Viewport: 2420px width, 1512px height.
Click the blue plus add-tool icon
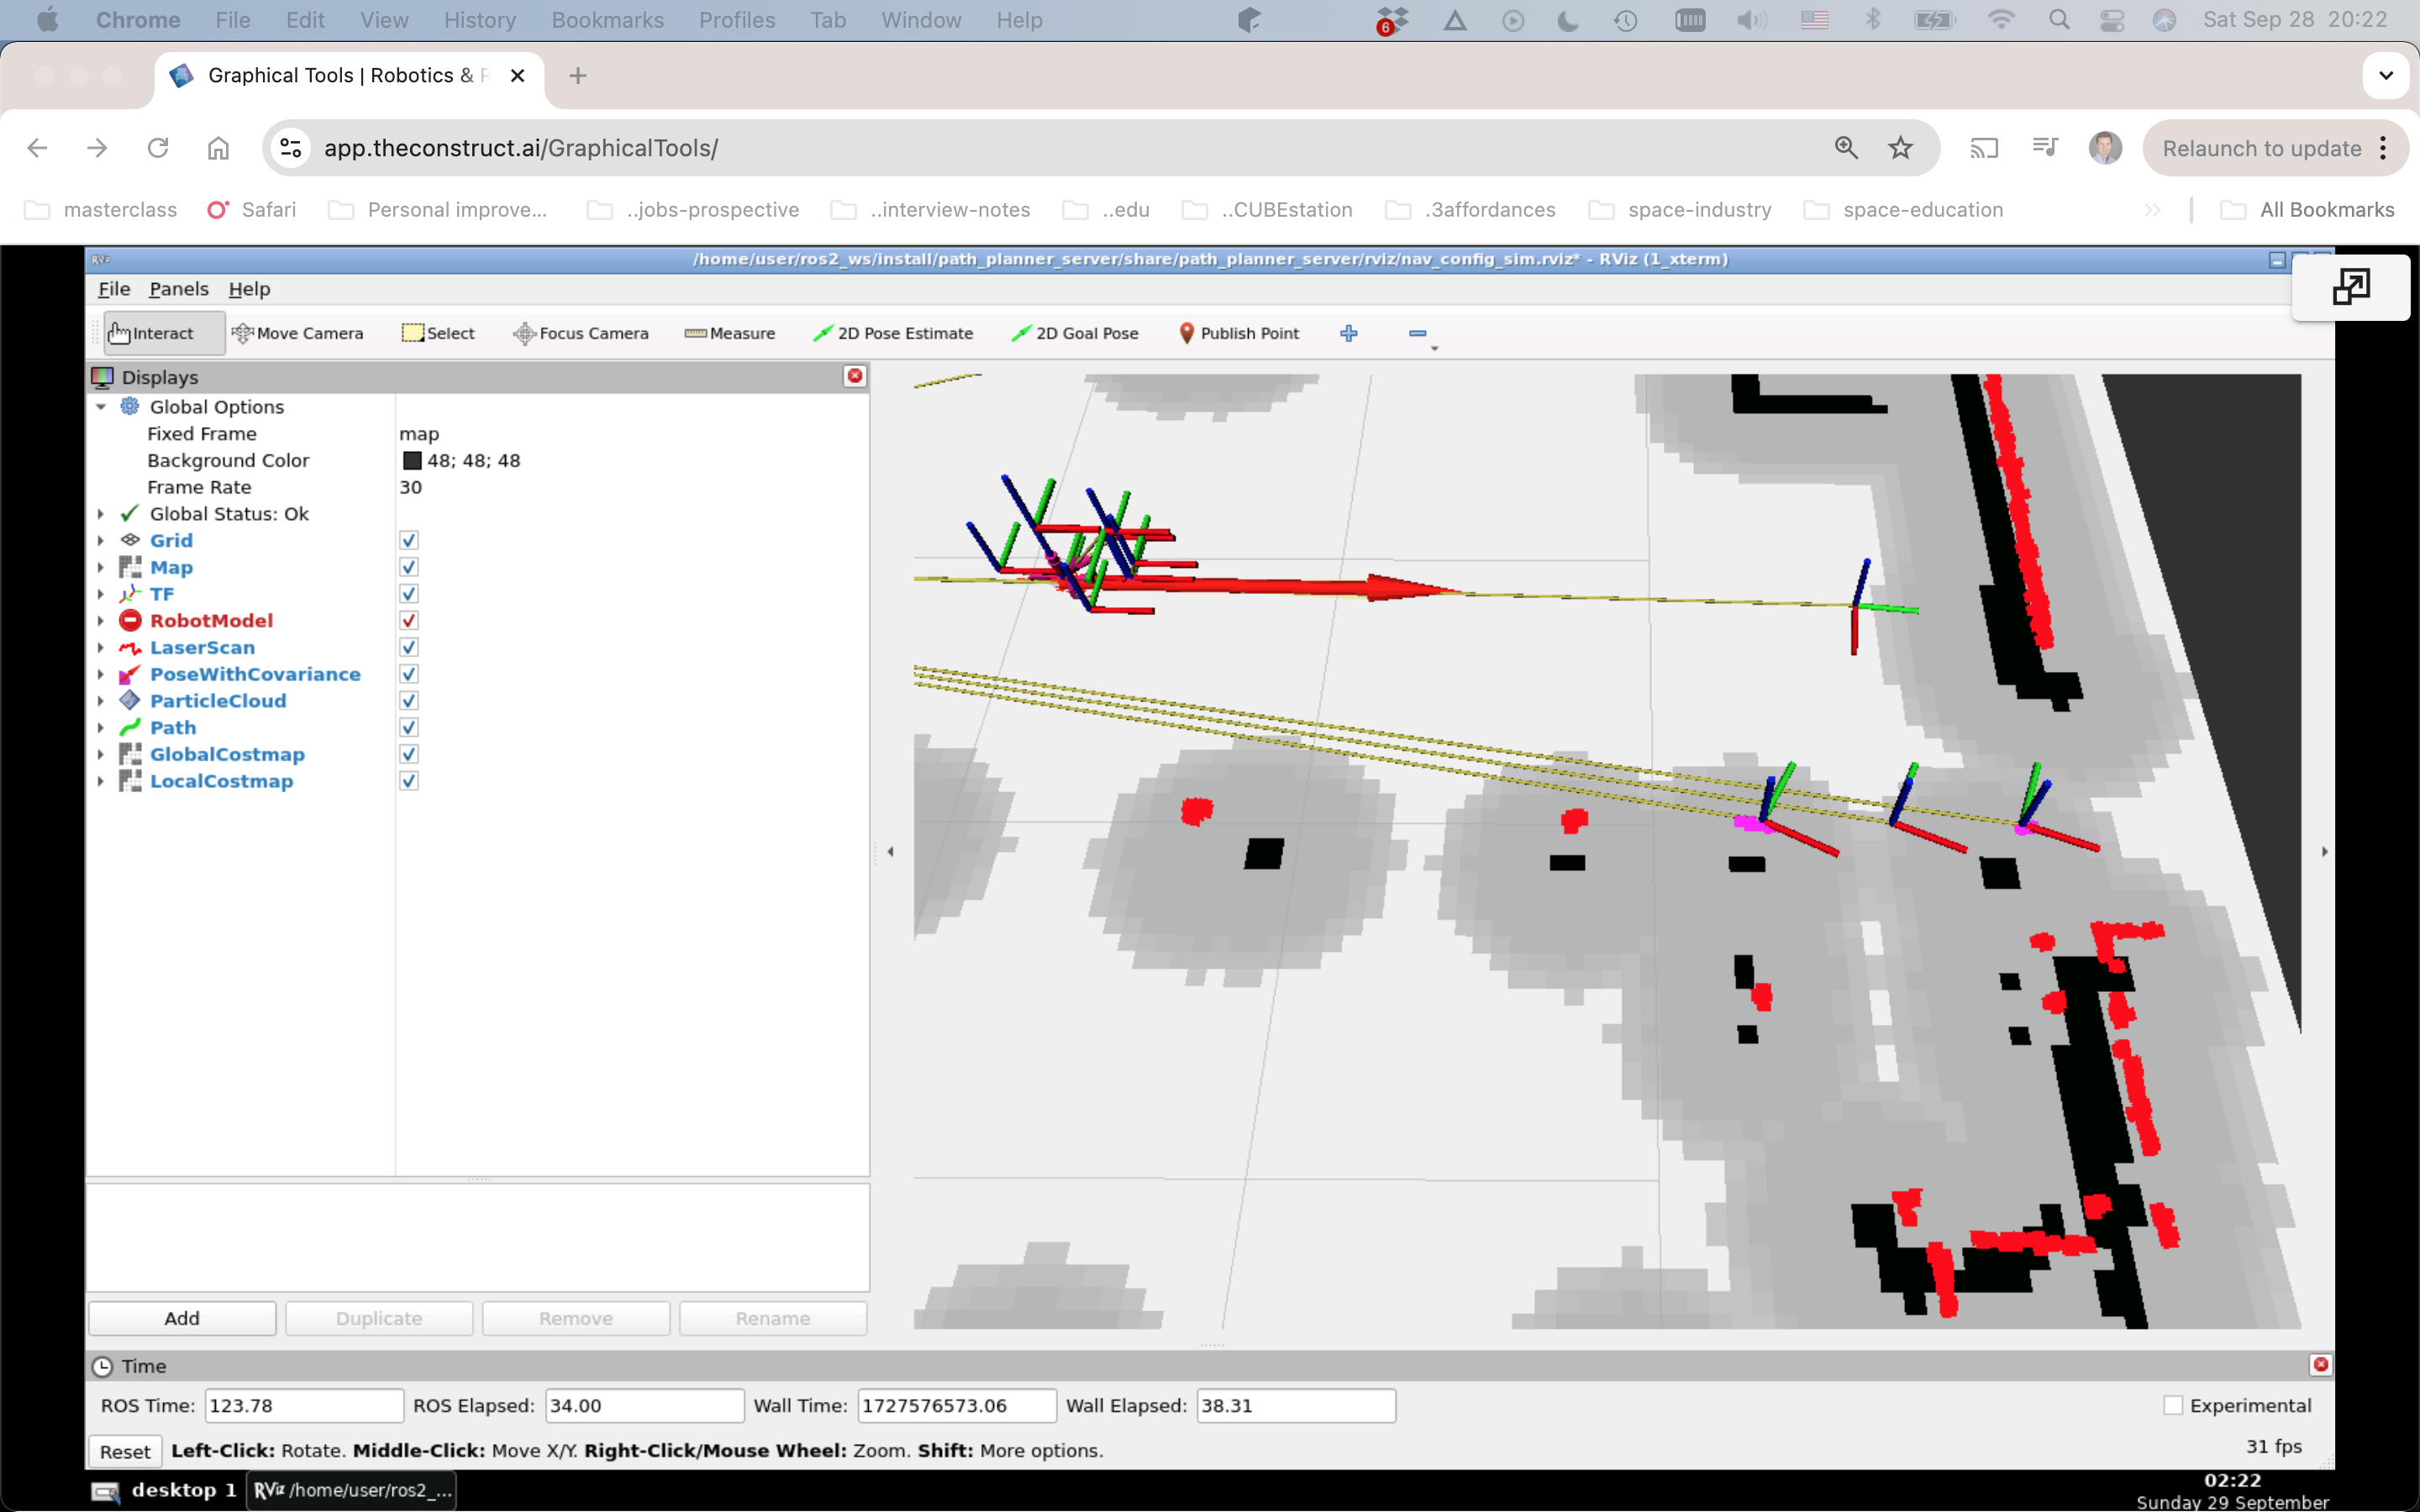point(1349,333)
